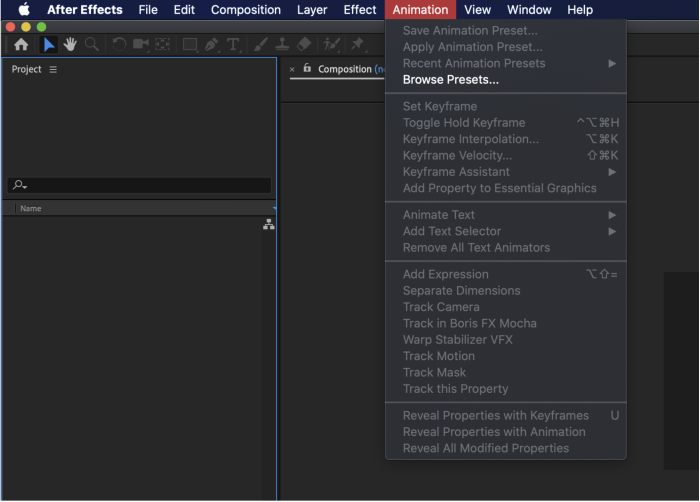Screen dimensions: 700x502
Task: Click Add Expression menu entry
Action: pyautogui.click(x=506, y=274)
